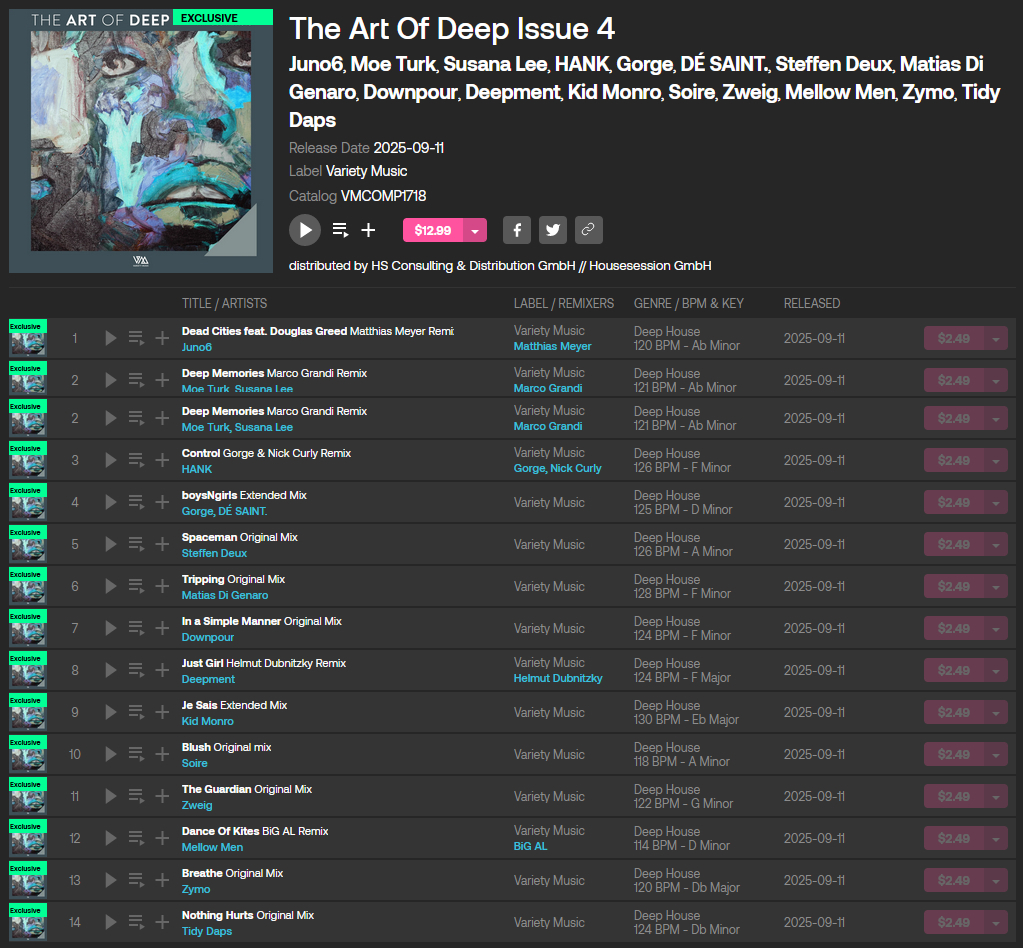Viewport: 1023px width, 948px height.
Task: Visit remixer Marco Grandi's page
Action: click(546, 388)
